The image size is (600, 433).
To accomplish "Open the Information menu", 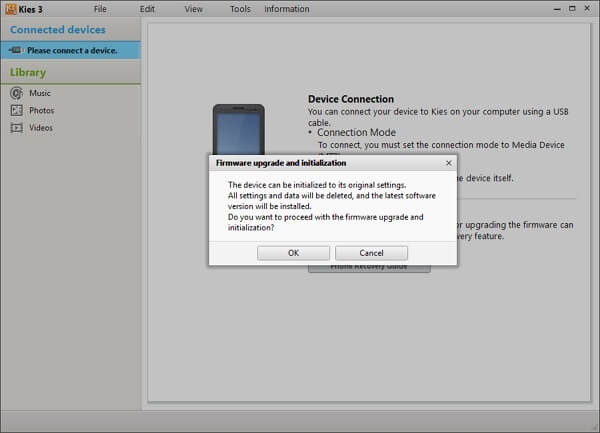I will coord(286,9).
